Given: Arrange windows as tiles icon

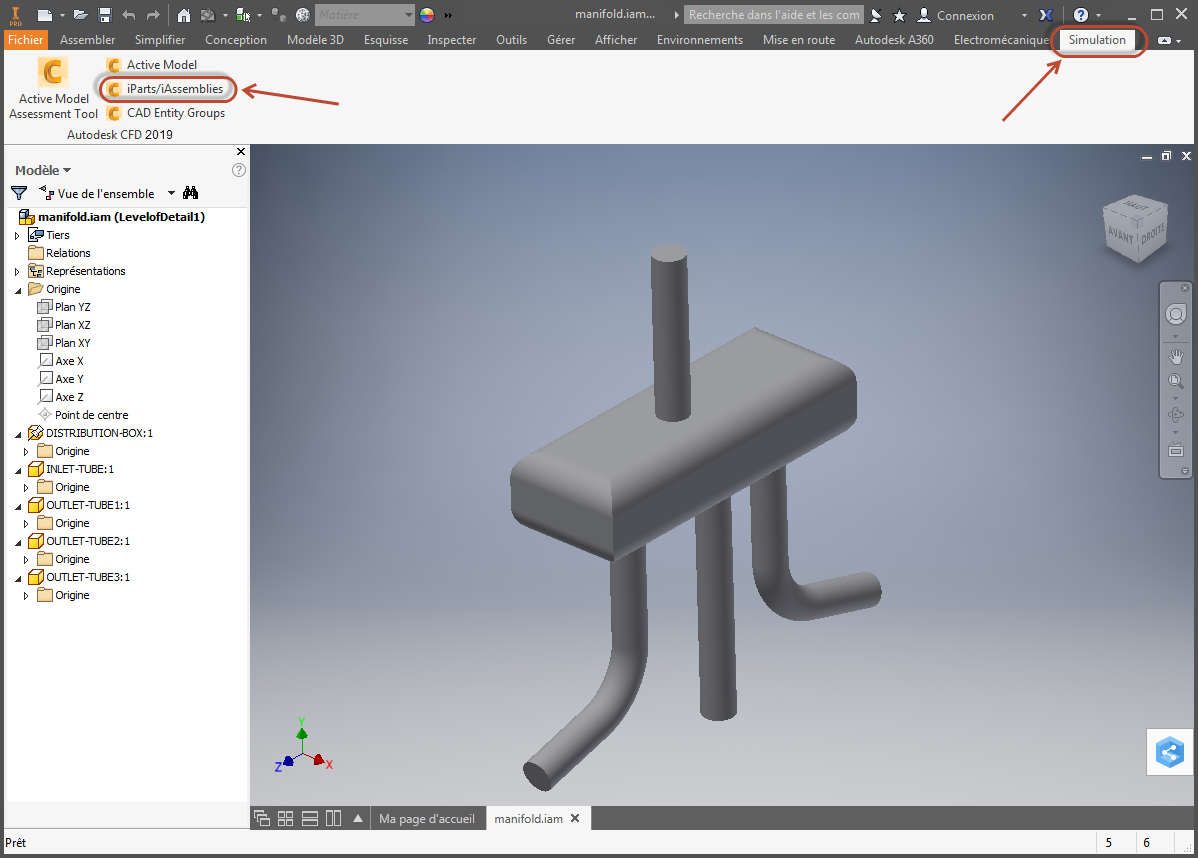Looking at the screenshot, I should coord(285,818).
